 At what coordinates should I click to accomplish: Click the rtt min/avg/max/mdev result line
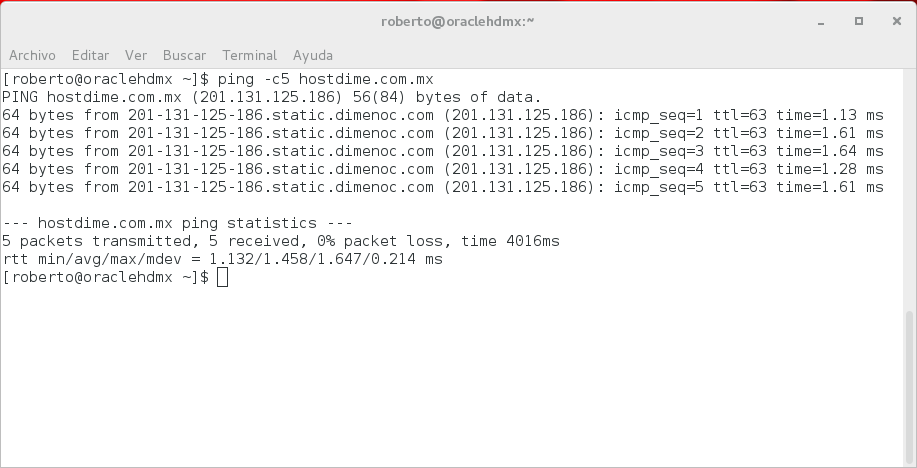[222, 259]
